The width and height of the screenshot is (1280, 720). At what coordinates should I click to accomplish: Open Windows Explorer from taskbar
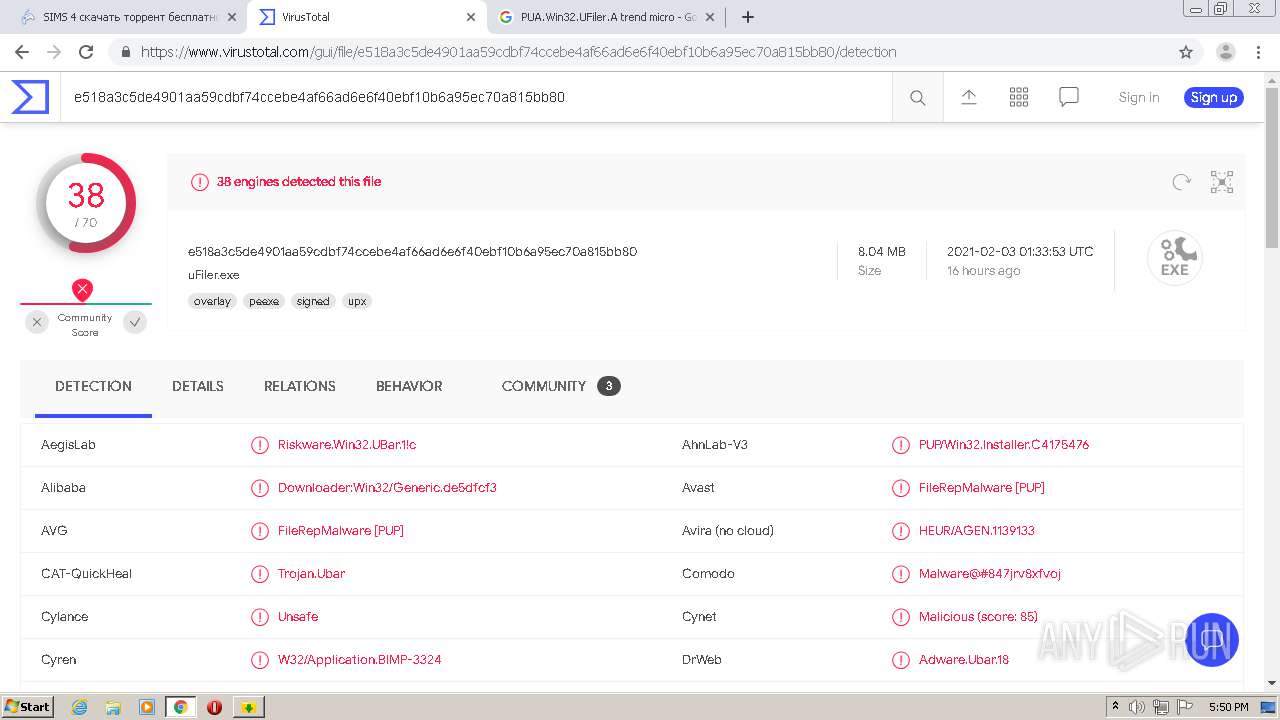pyautogui.click(x=113, y=707)
